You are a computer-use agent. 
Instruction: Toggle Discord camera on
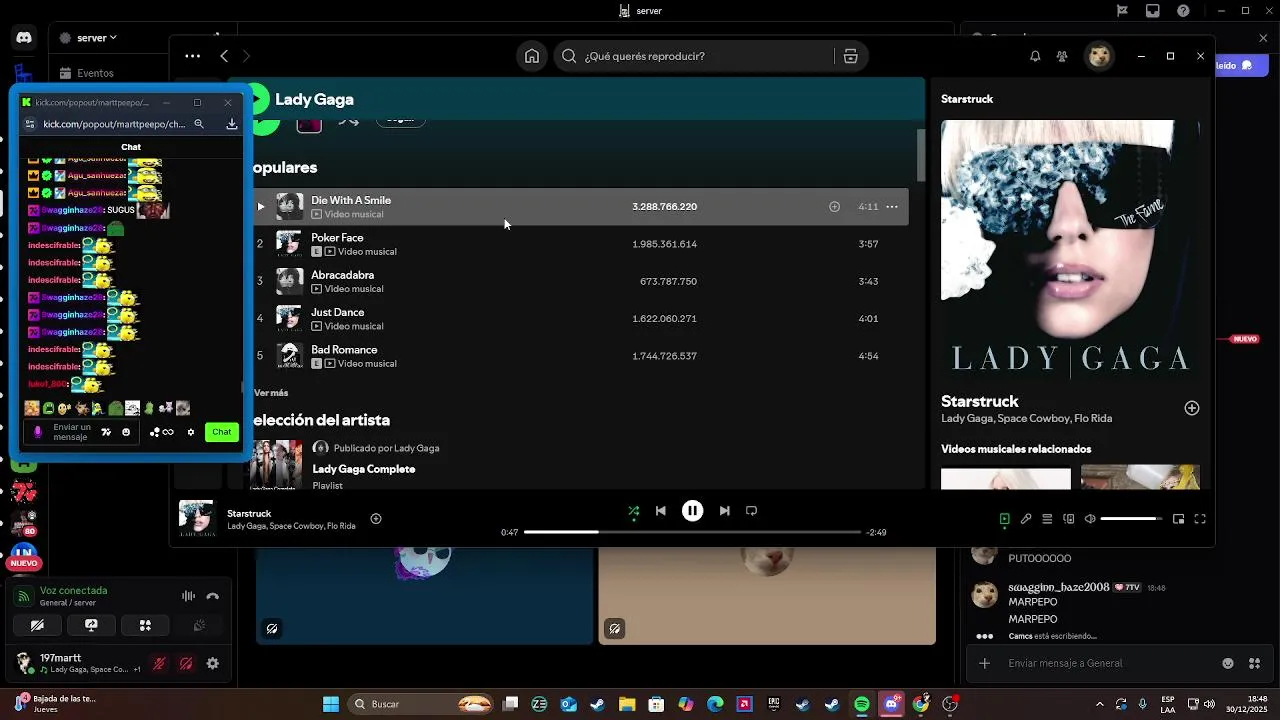[37, 626]
